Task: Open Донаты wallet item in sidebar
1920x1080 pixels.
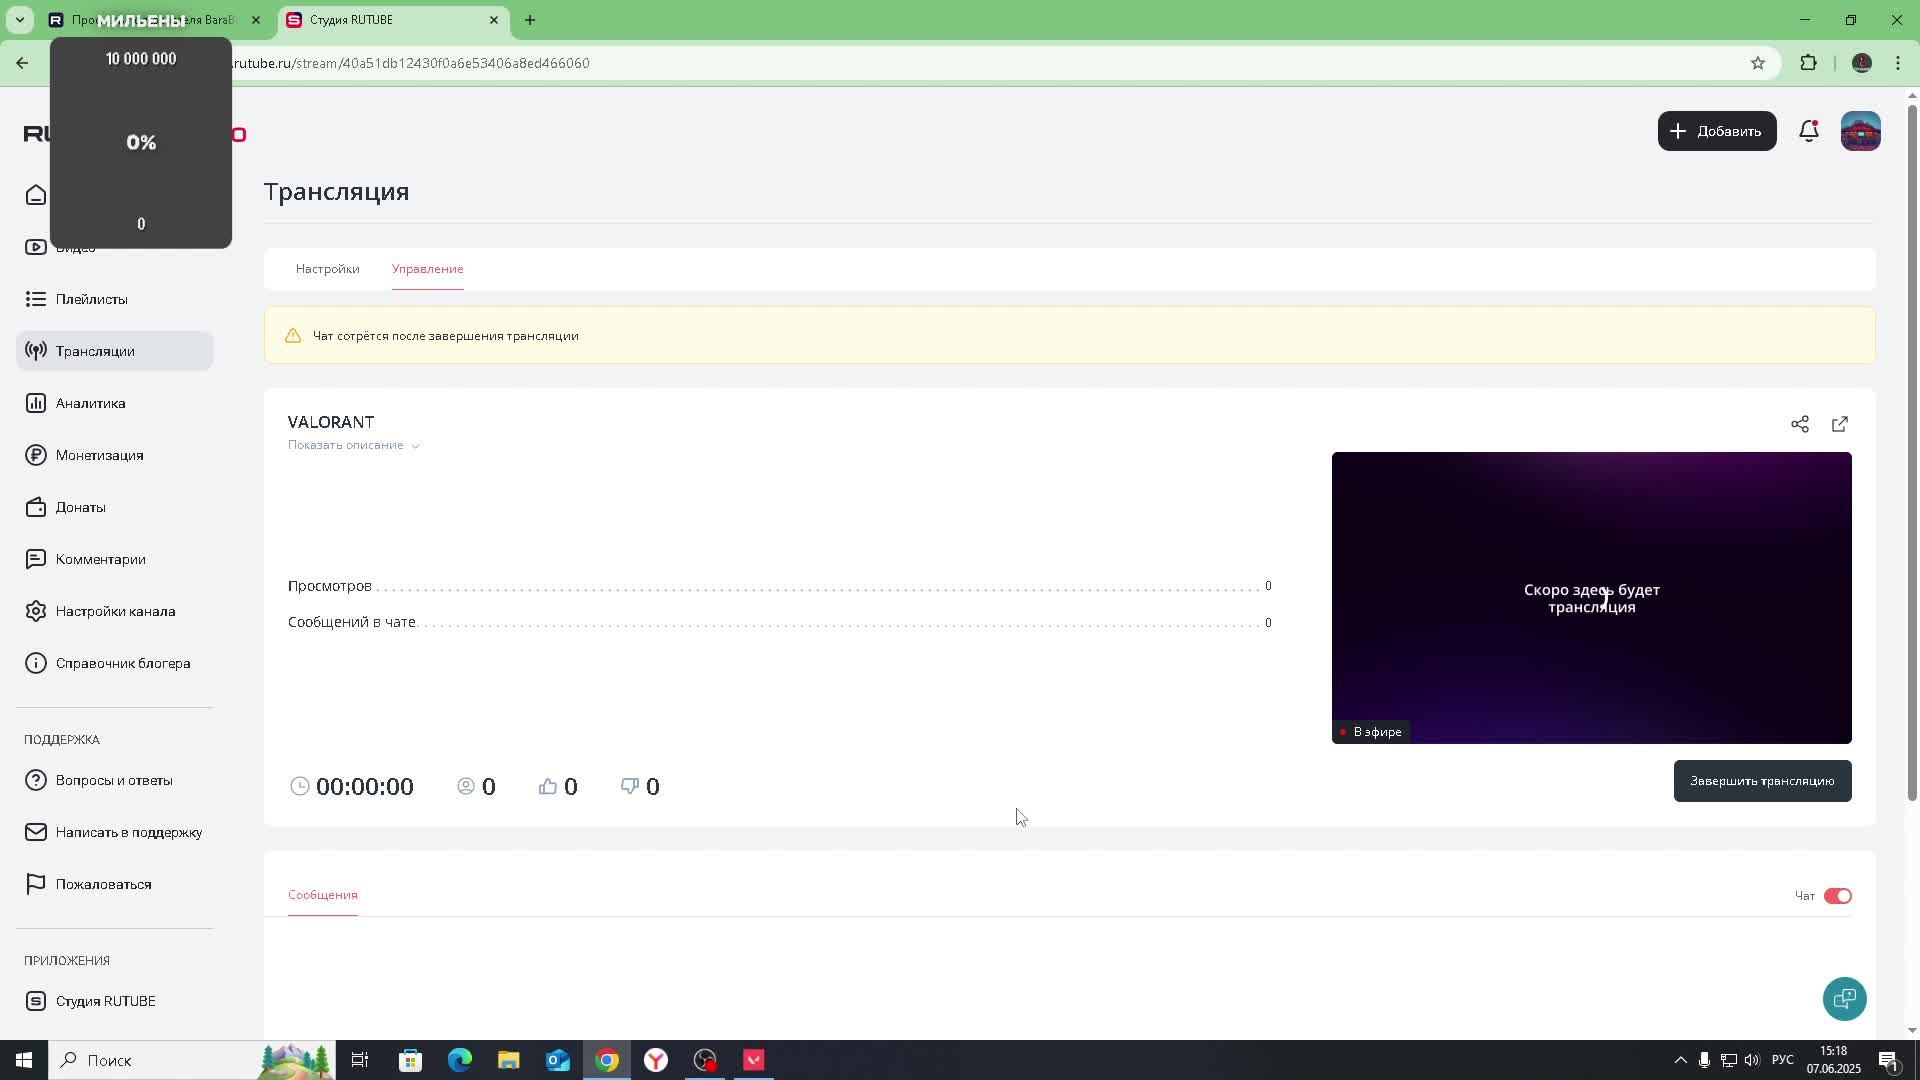Action: [80, 507]
